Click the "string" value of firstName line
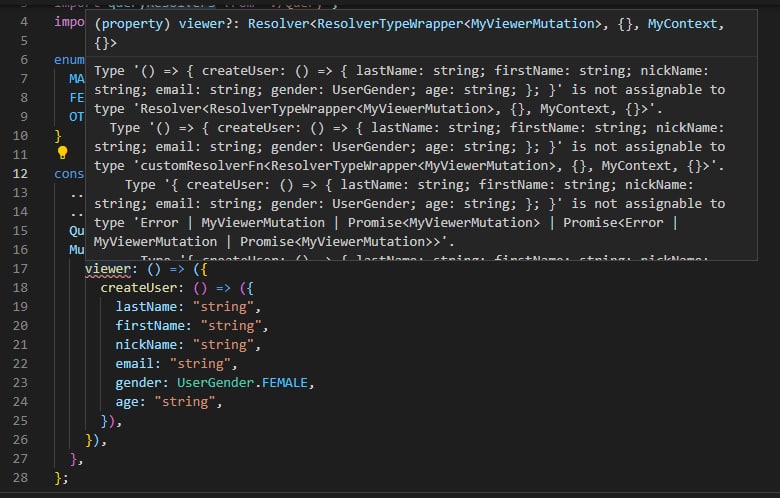The width and height of the screenshot is (780, 498). (x=231, y=326)
